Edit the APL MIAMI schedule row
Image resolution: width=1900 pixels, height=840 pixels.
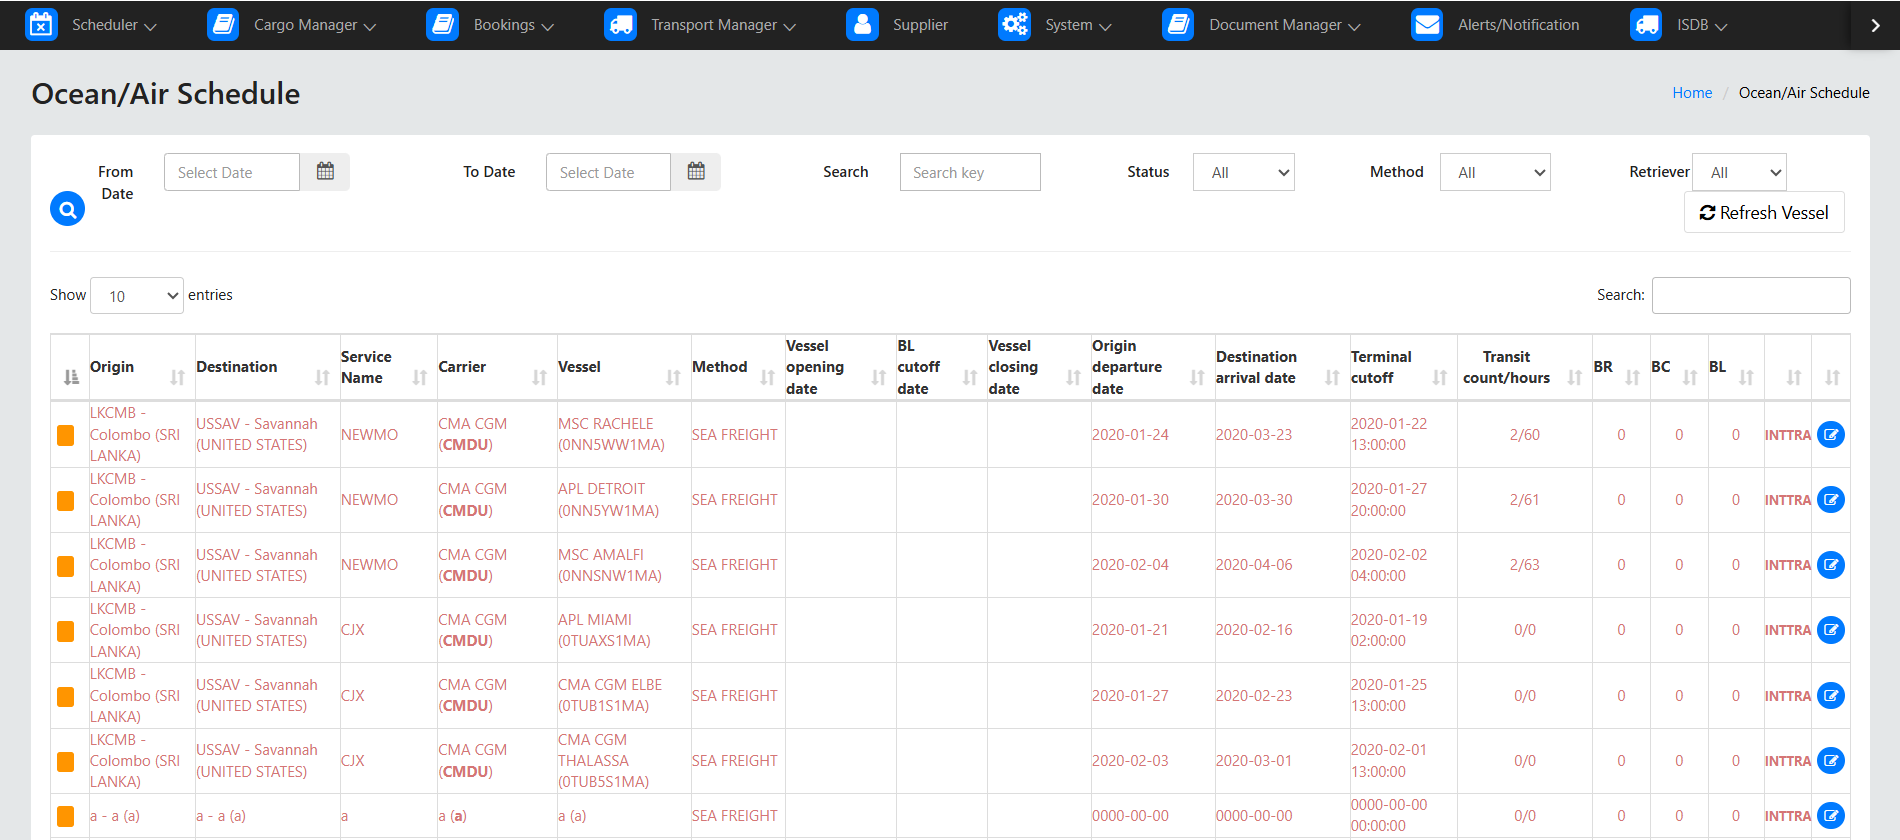[x=1830, y=630]
